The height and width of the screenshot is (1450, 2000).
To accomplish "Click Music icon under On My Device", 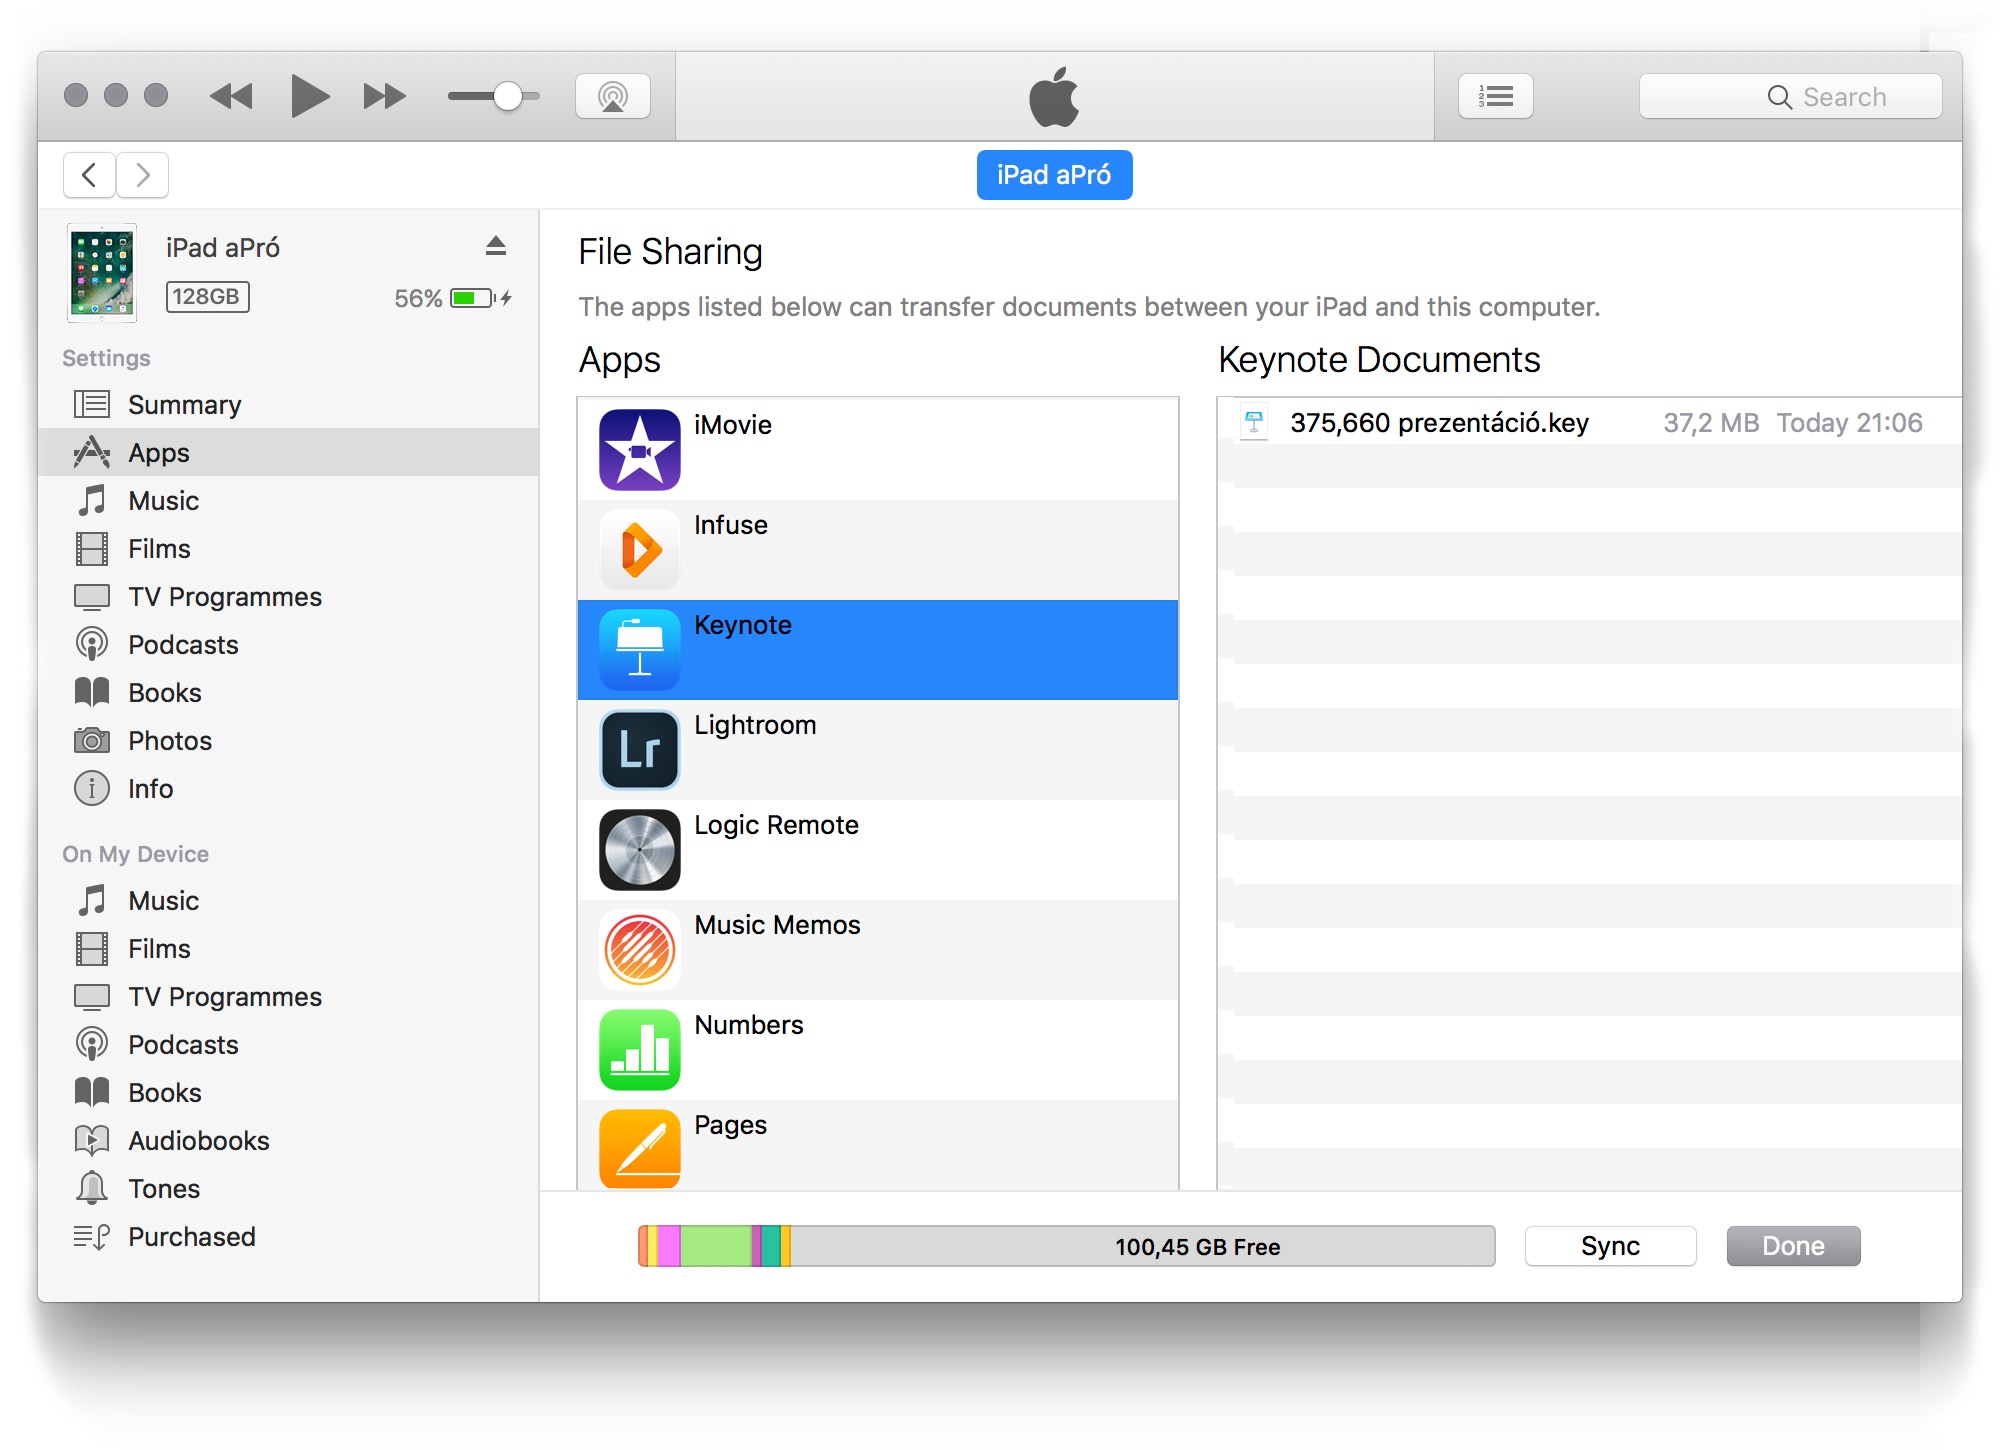I will 92,900.
